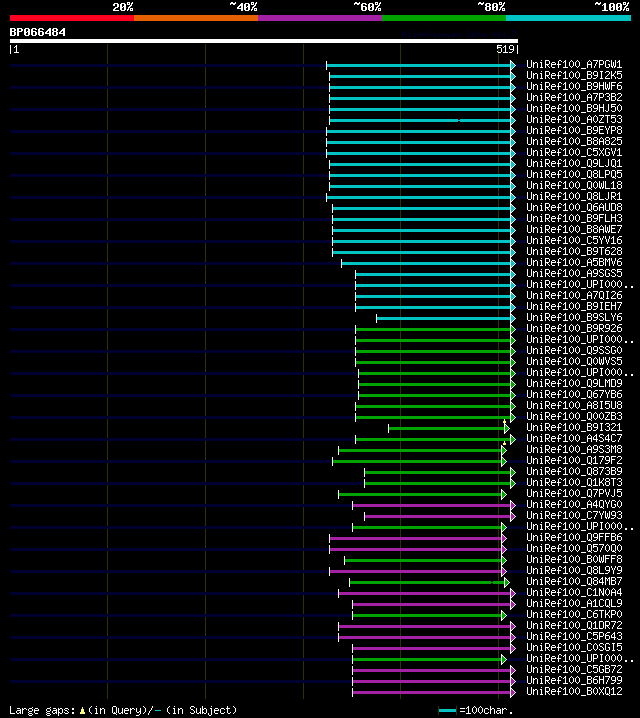The image size is (640, 718).
Task: Select the UniRef100_Q8LJR1 label
Action: coord(574,196)
